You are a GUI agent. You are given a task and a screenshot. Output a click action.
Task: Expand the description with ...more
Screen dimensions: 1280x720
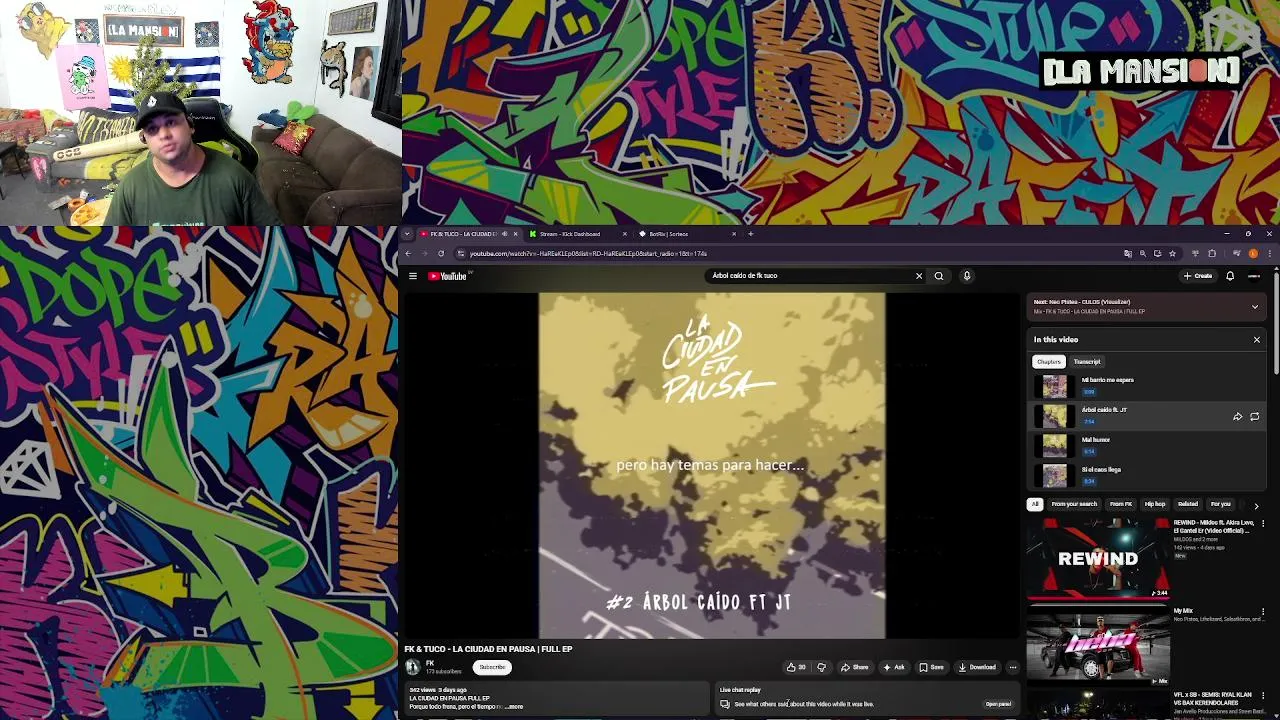[514, 707]
